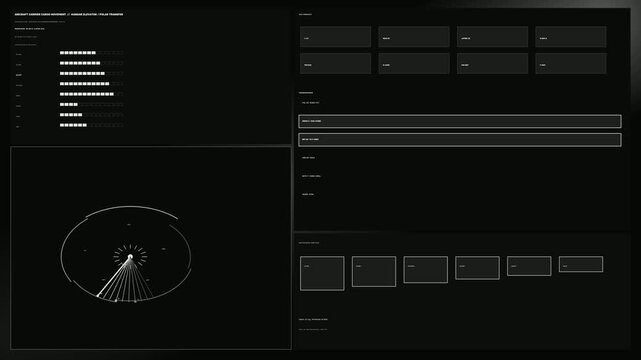Open the tallest outlined card in the bottom row
641x360 pixels.
point(322,273)
